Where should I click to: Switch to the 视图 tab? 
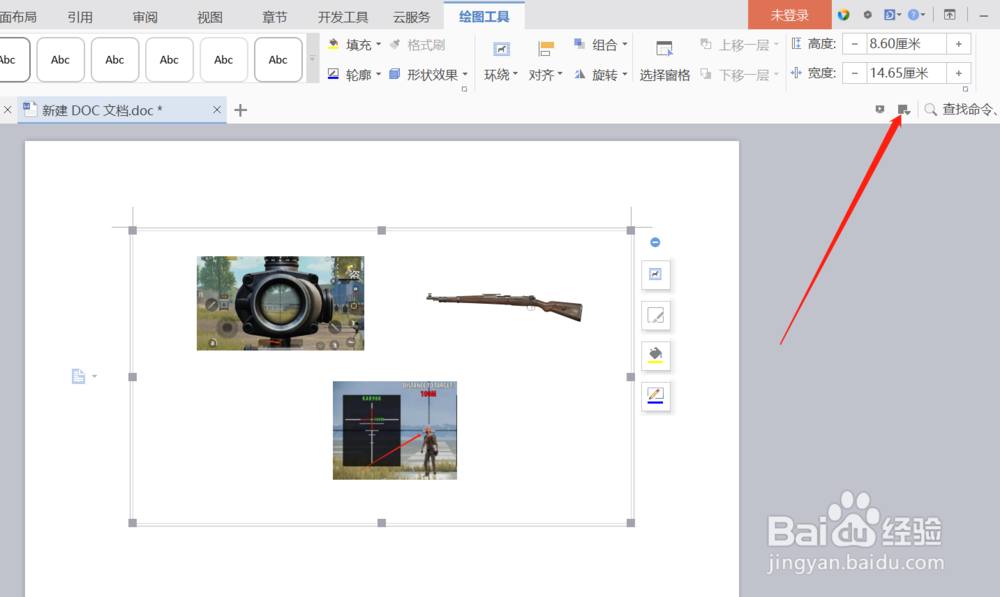click(210, 17)
